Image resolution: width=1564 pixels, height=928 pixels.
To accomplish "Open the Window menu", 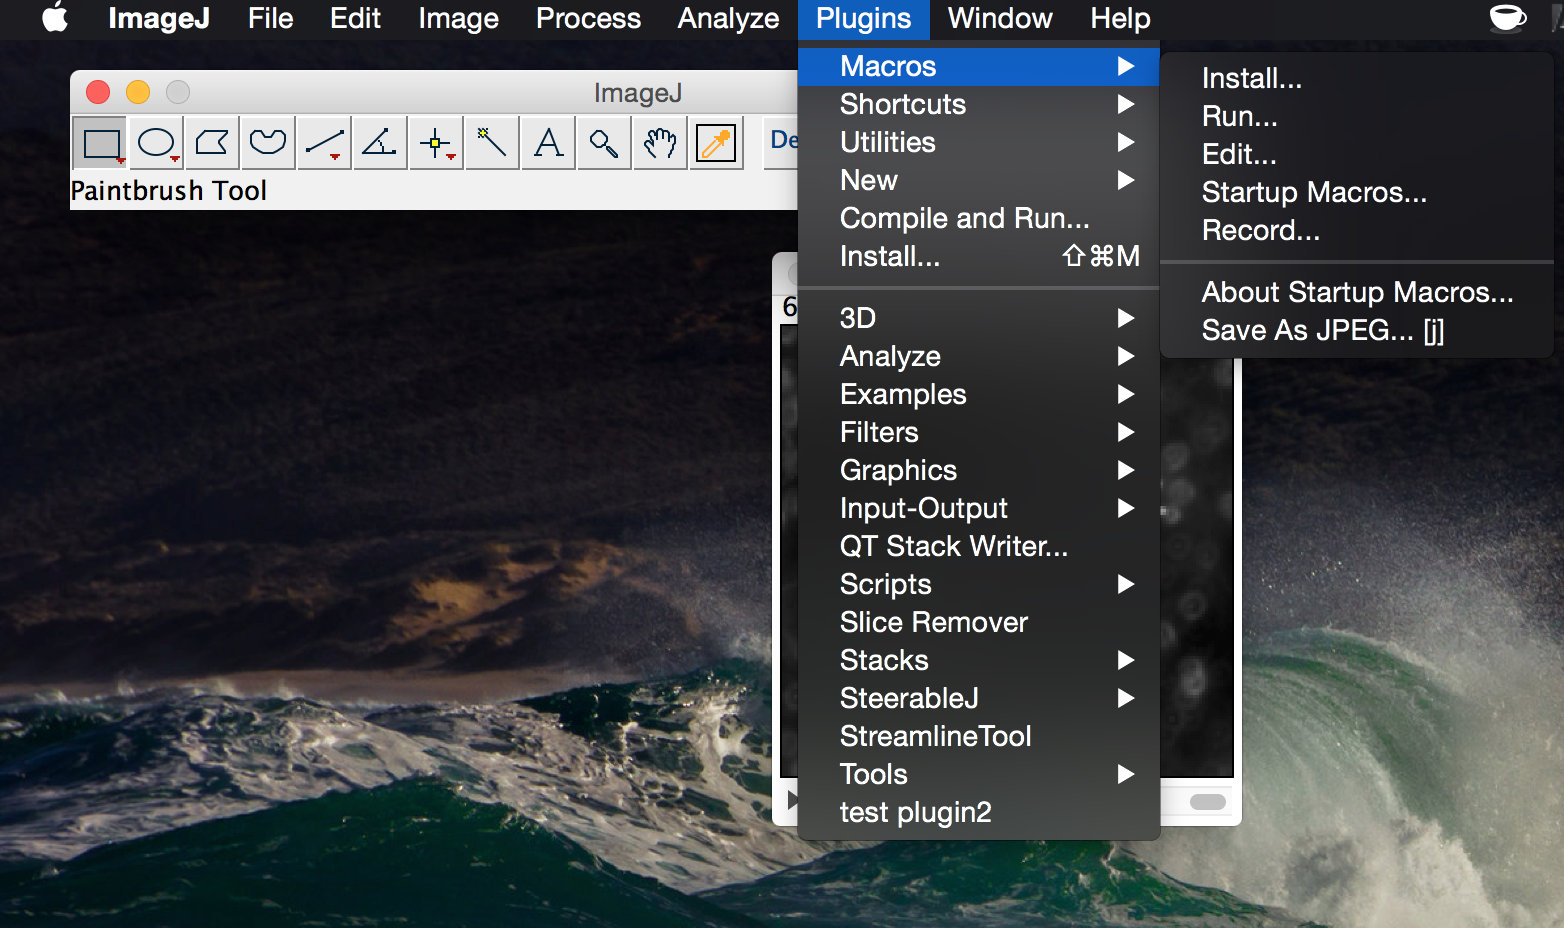I will point(1000,18).
